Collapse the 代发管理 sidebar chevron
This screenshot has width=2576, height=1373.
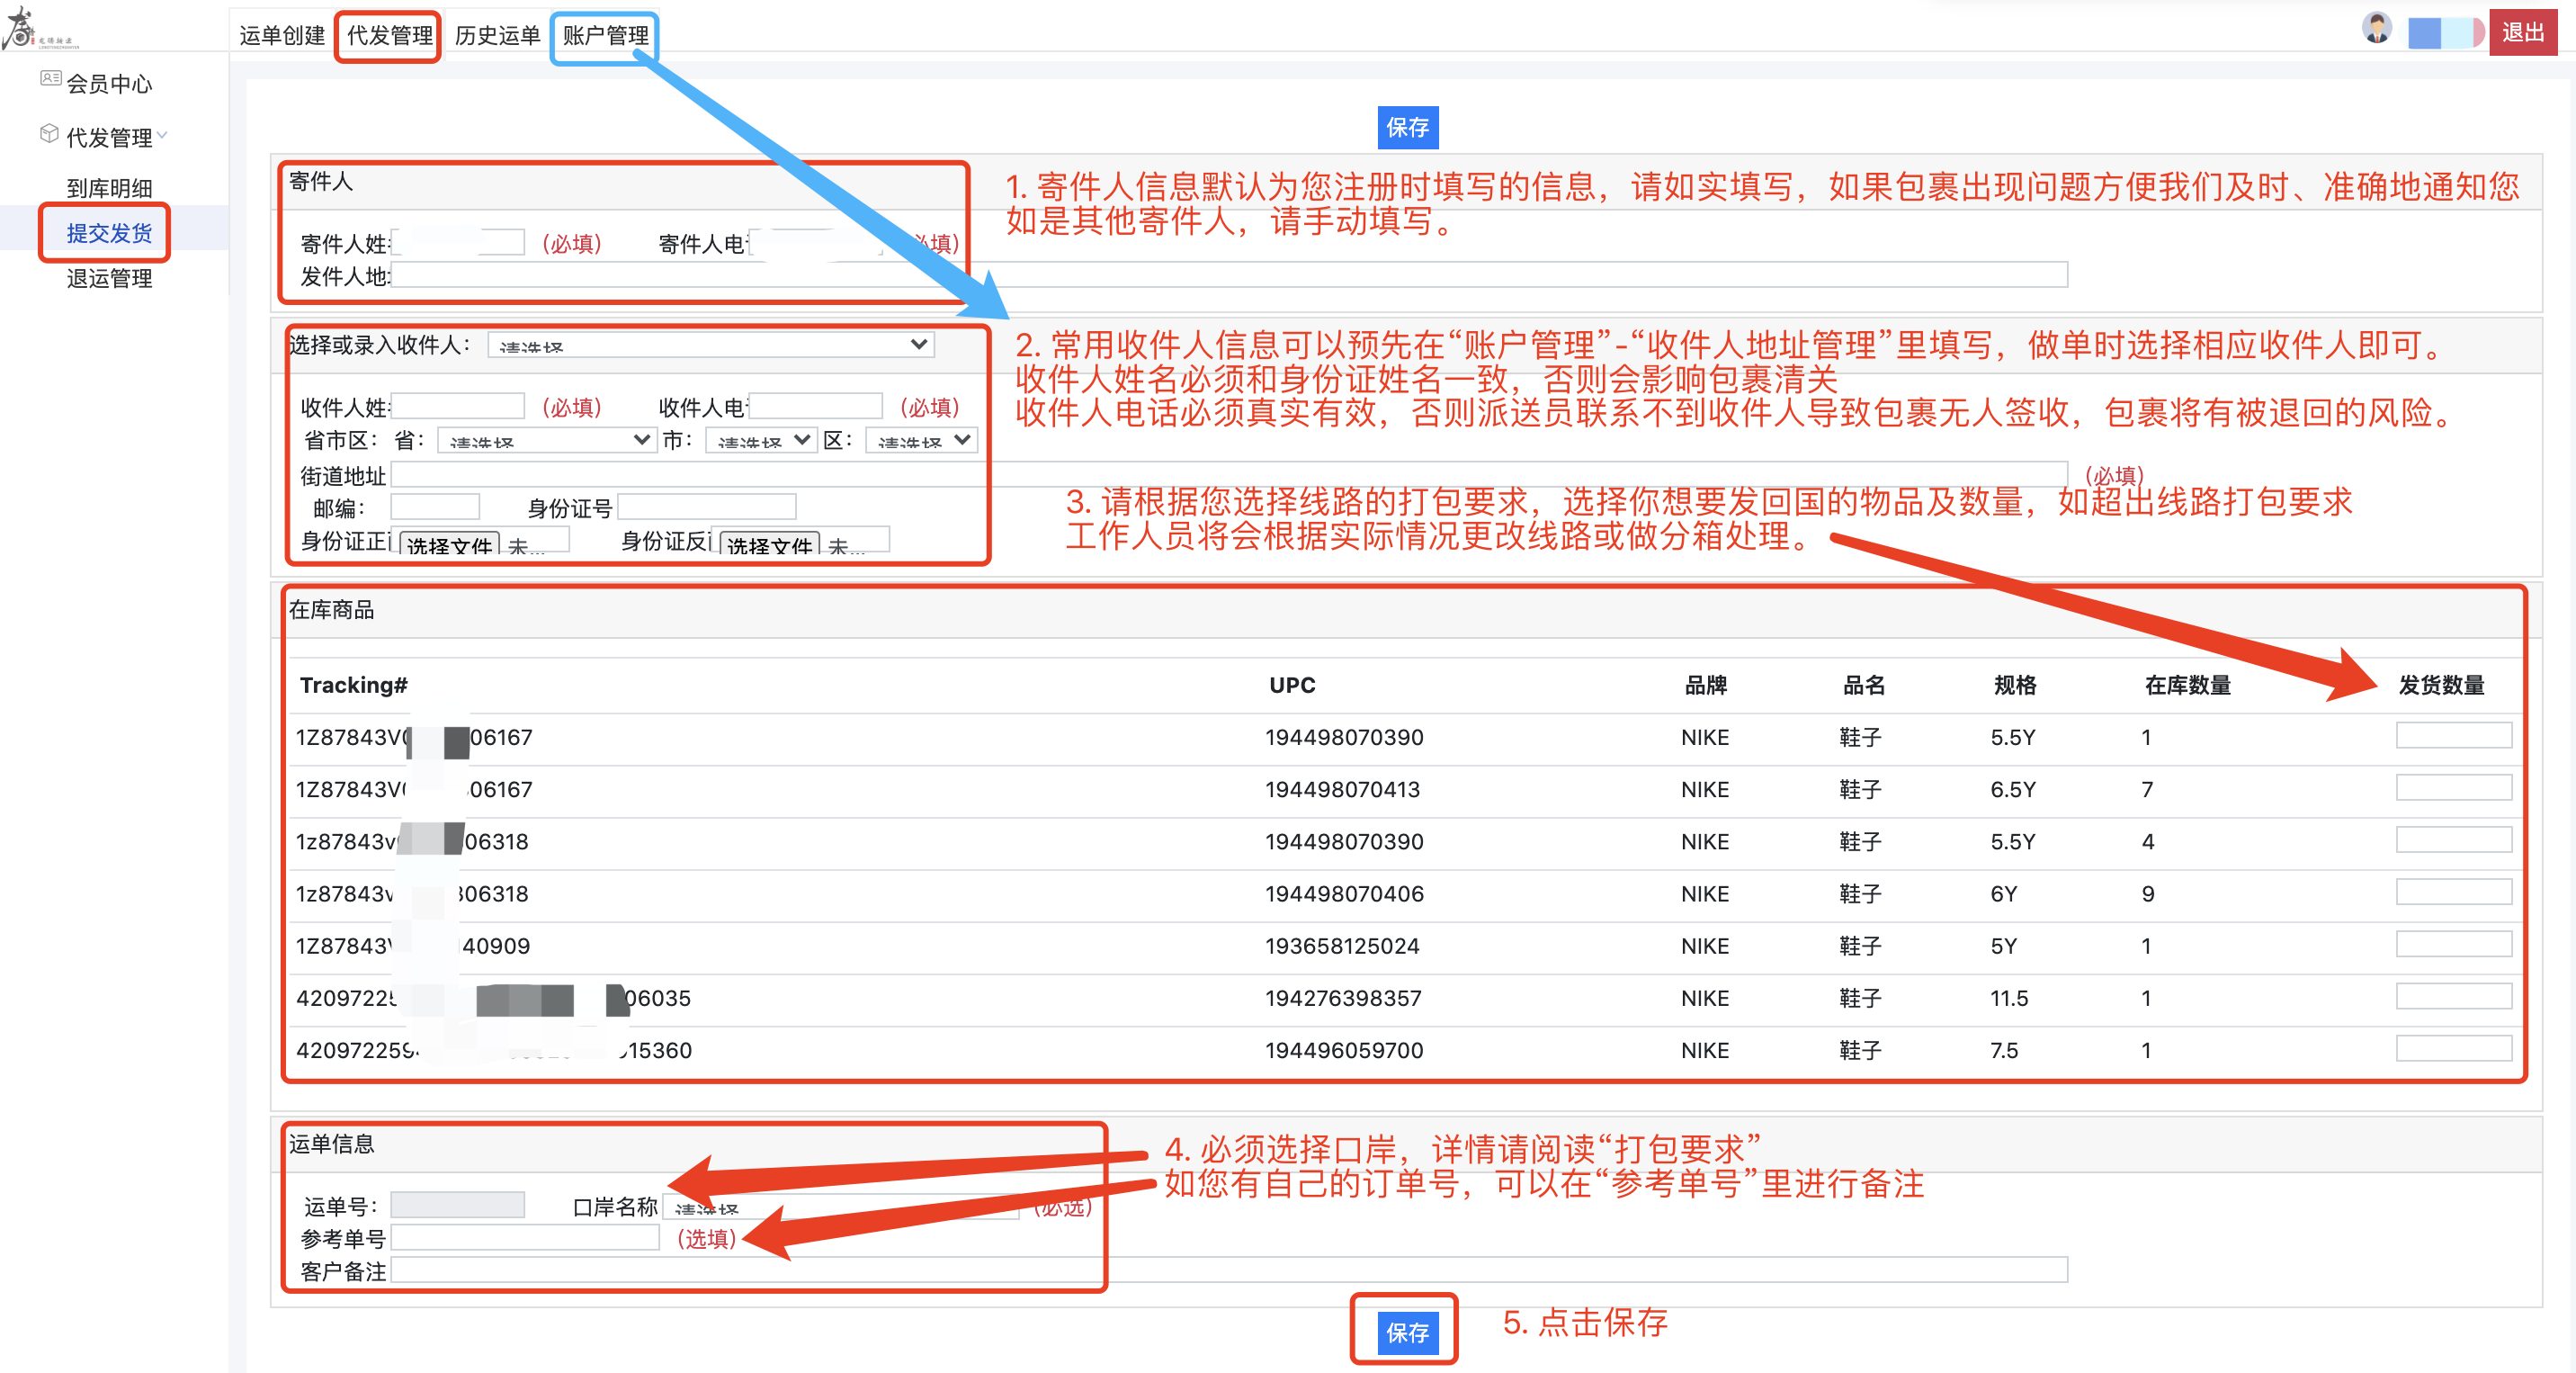coord(162,135)
